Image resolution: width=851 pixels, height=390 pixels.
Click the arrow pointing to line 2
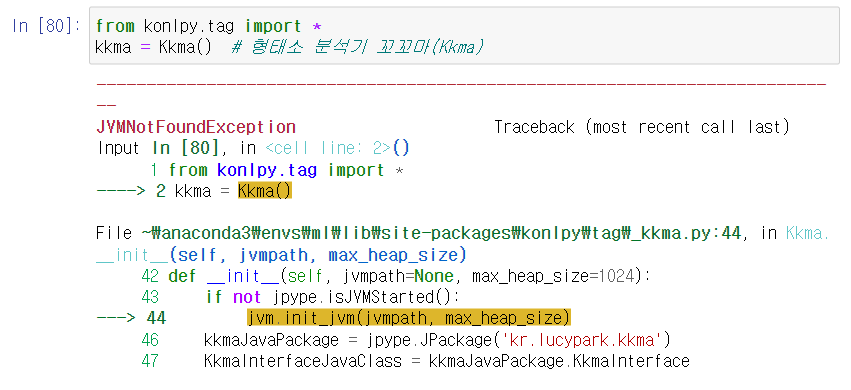click(120, 191)
